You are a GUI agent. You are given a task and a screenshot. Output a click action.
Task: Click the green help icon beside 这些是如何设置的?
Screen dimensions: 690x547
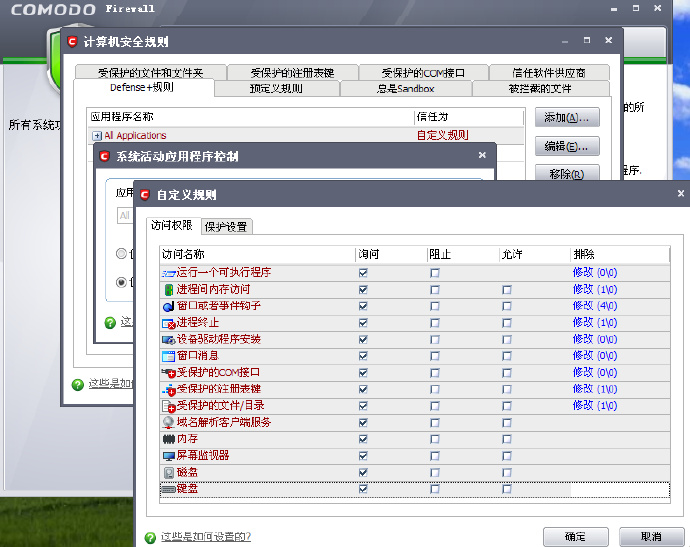(150, 537)
